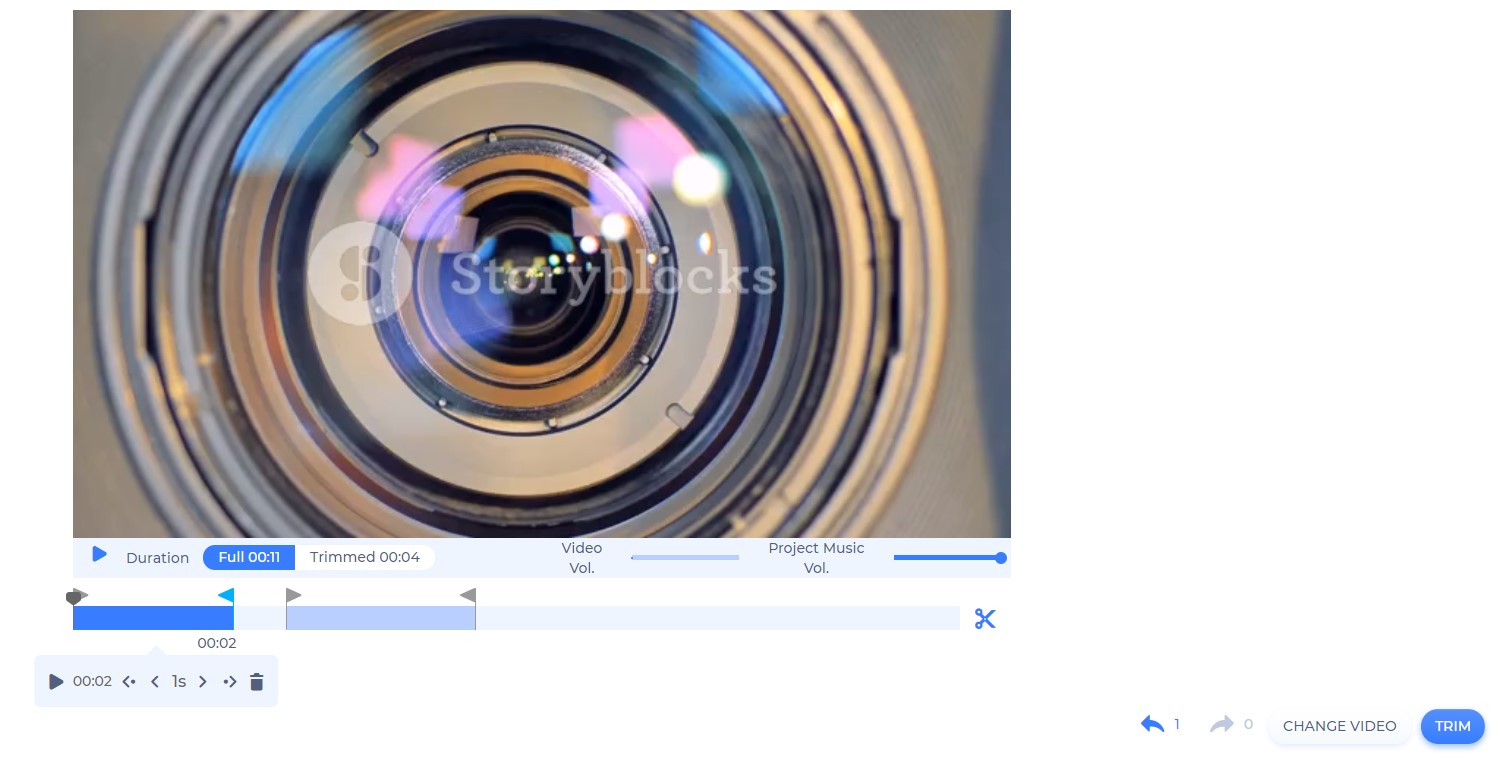Screen dimensions: 1498x765
Task: Click the TRIM button
Action: coord(1453,726)
